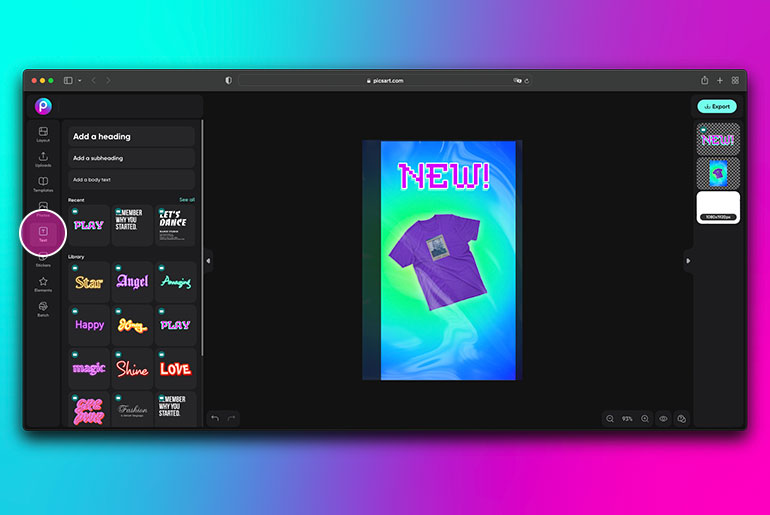Pick the Happy text style
Image resolution: width=770 pixels, height=515 pixels.
pyautogui.click(x=89, y=325)
